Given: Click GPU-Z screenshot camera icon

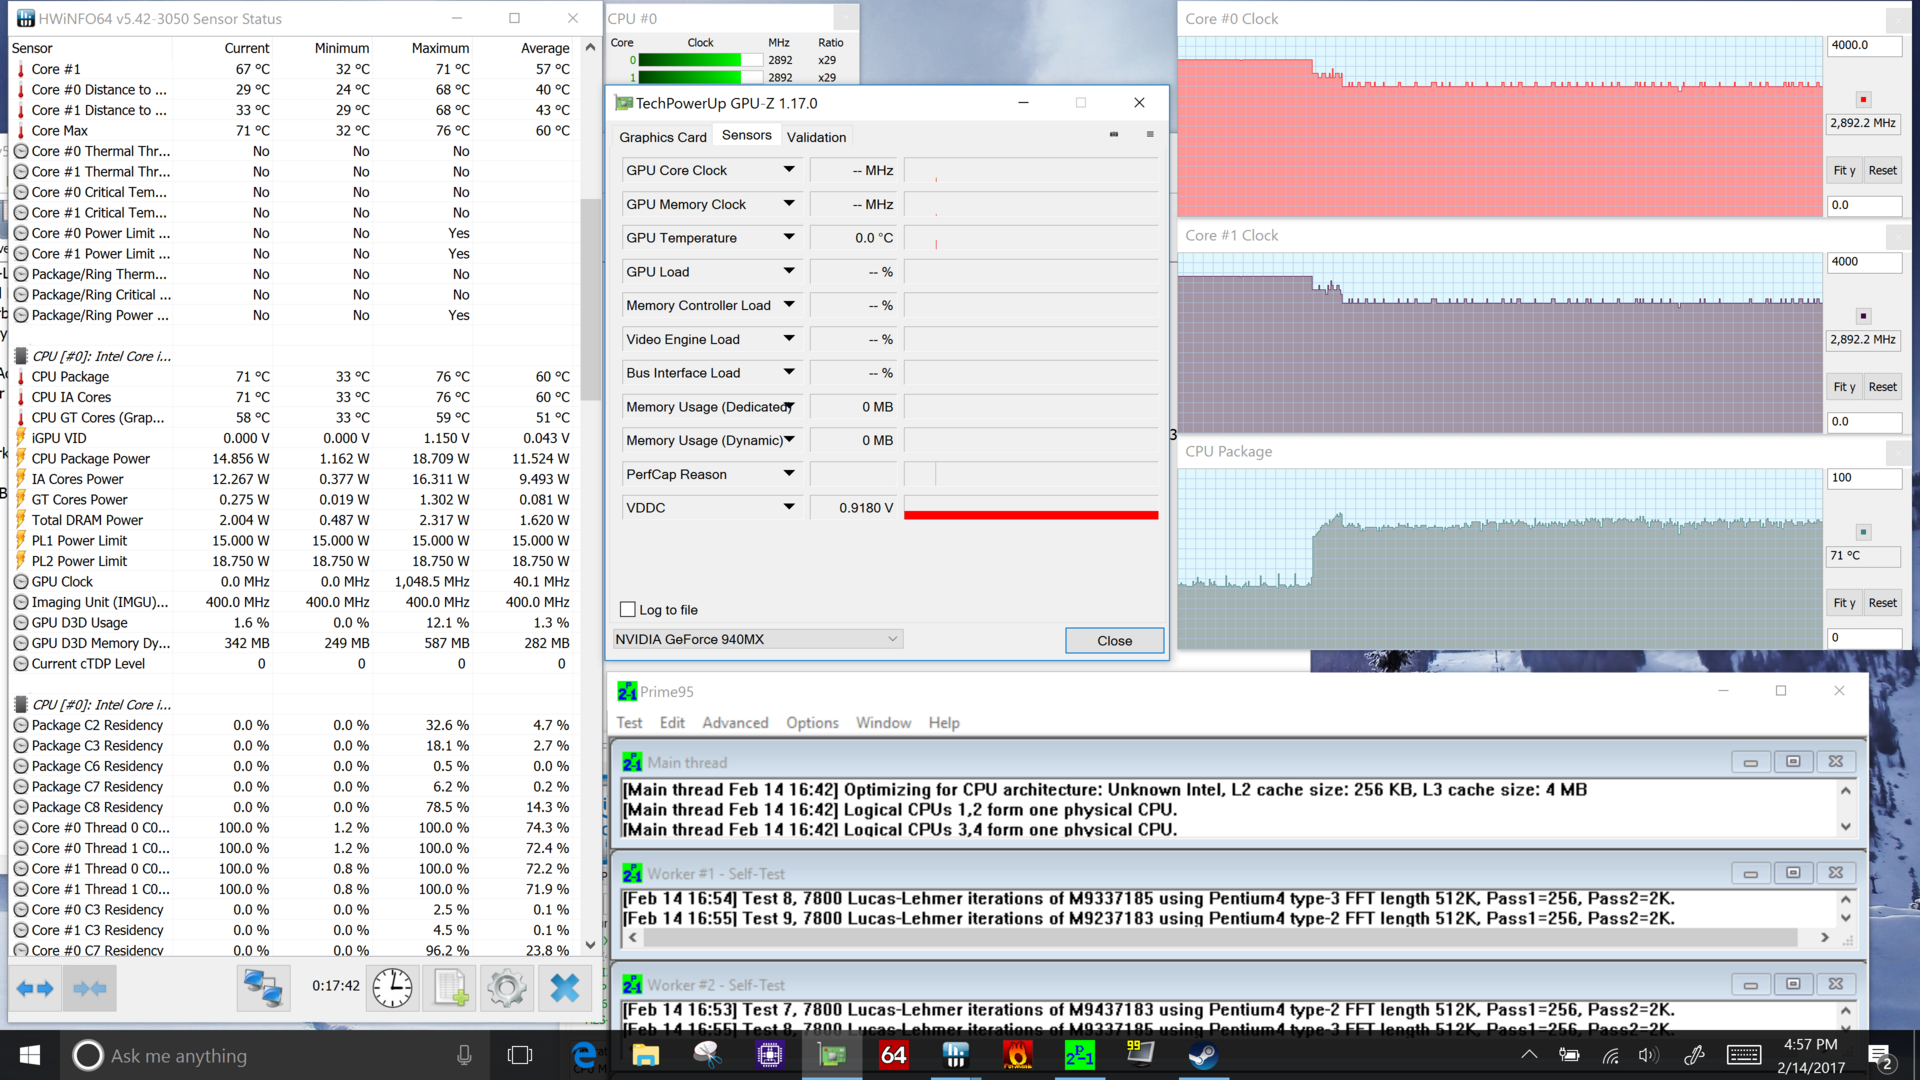Looking at the screenshot, I should (1114, 135).
